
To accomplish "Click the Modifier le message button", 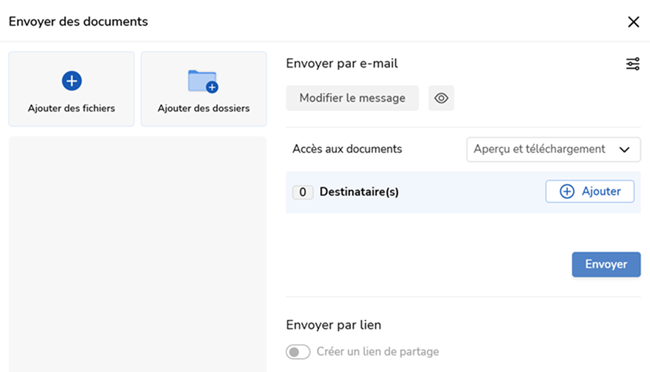I will tap(352, 98).
